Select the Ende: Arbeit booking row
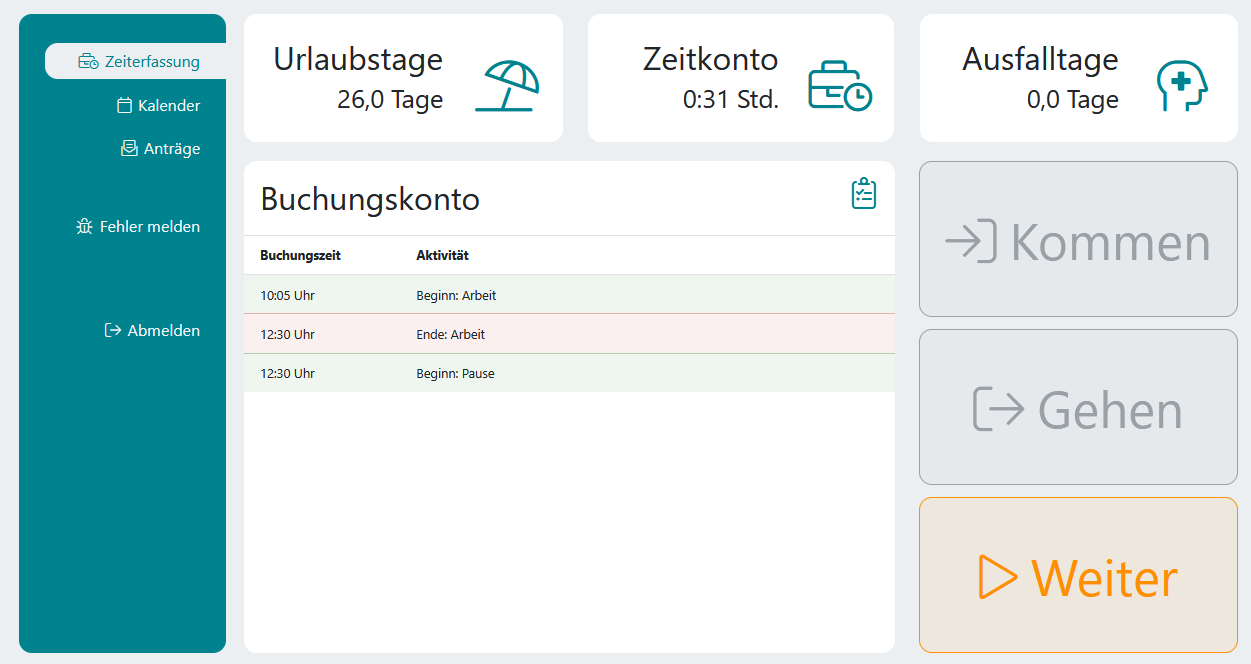 568,334
